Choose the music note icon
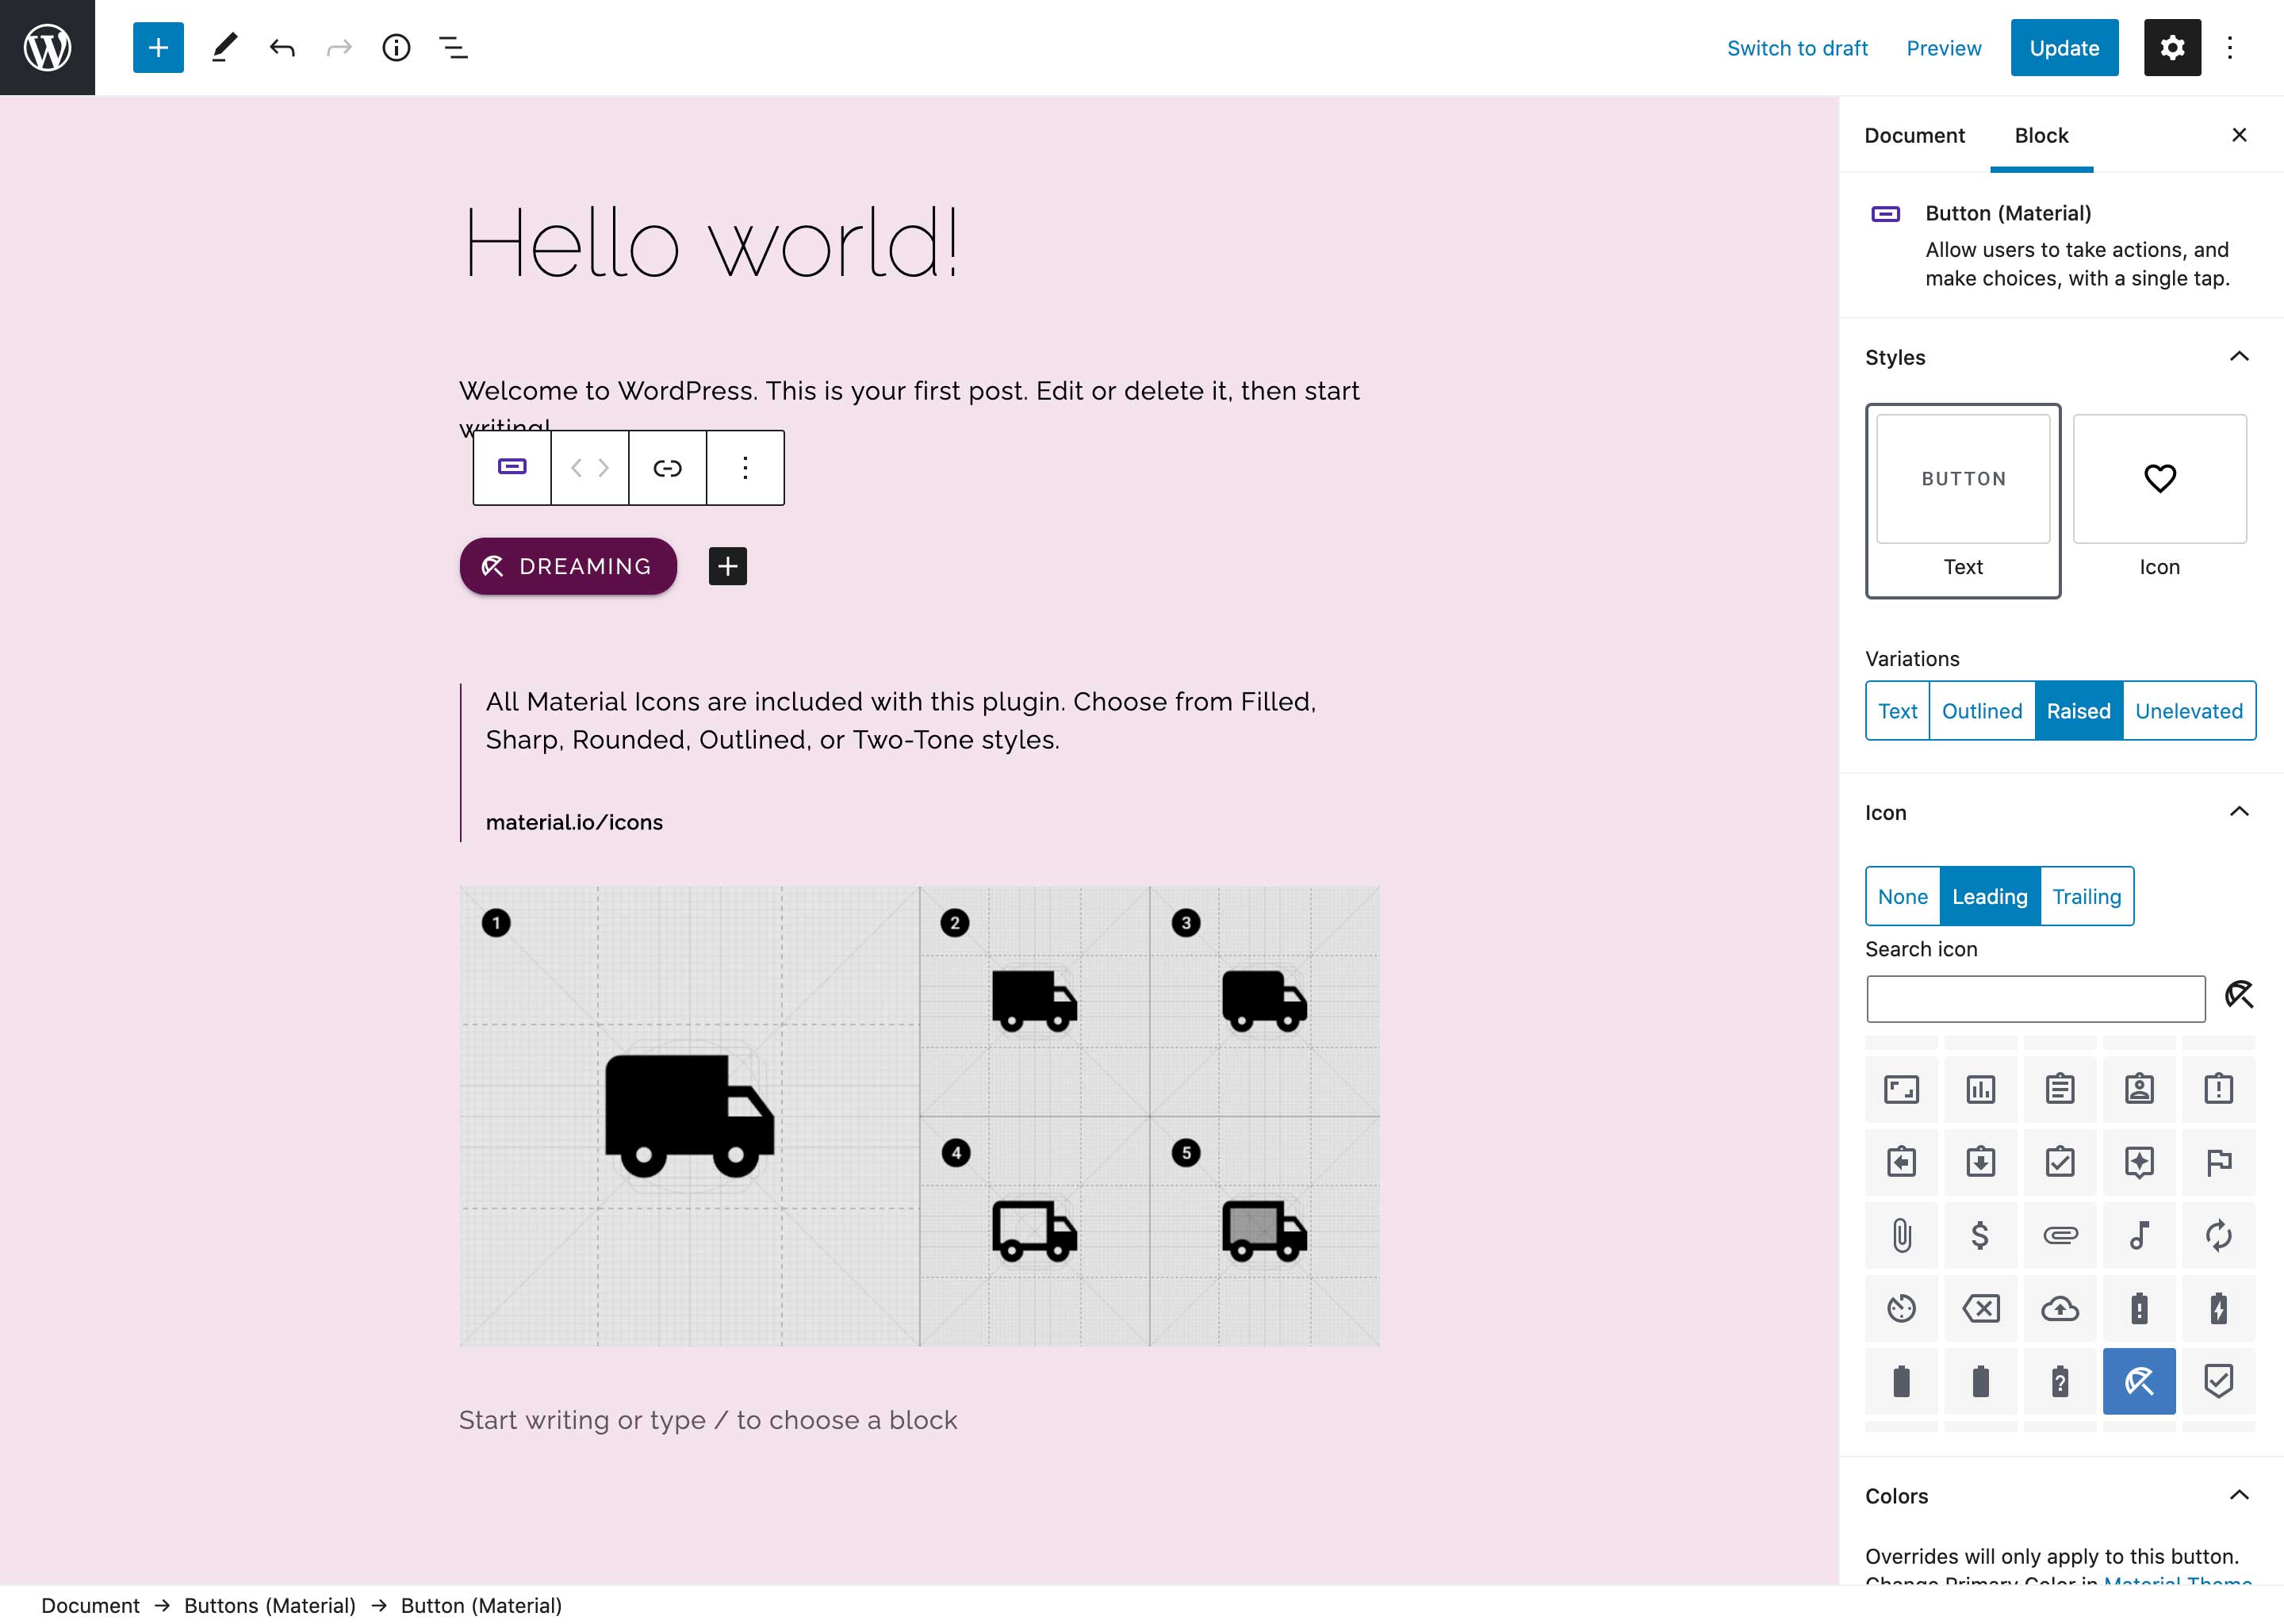2284x1624 pixels. point(2139,1235)
